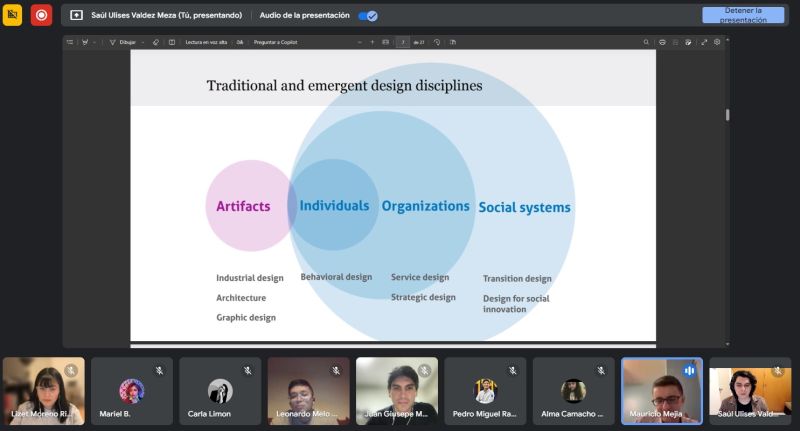Click the yellow captions-off icon

[12, 15]
